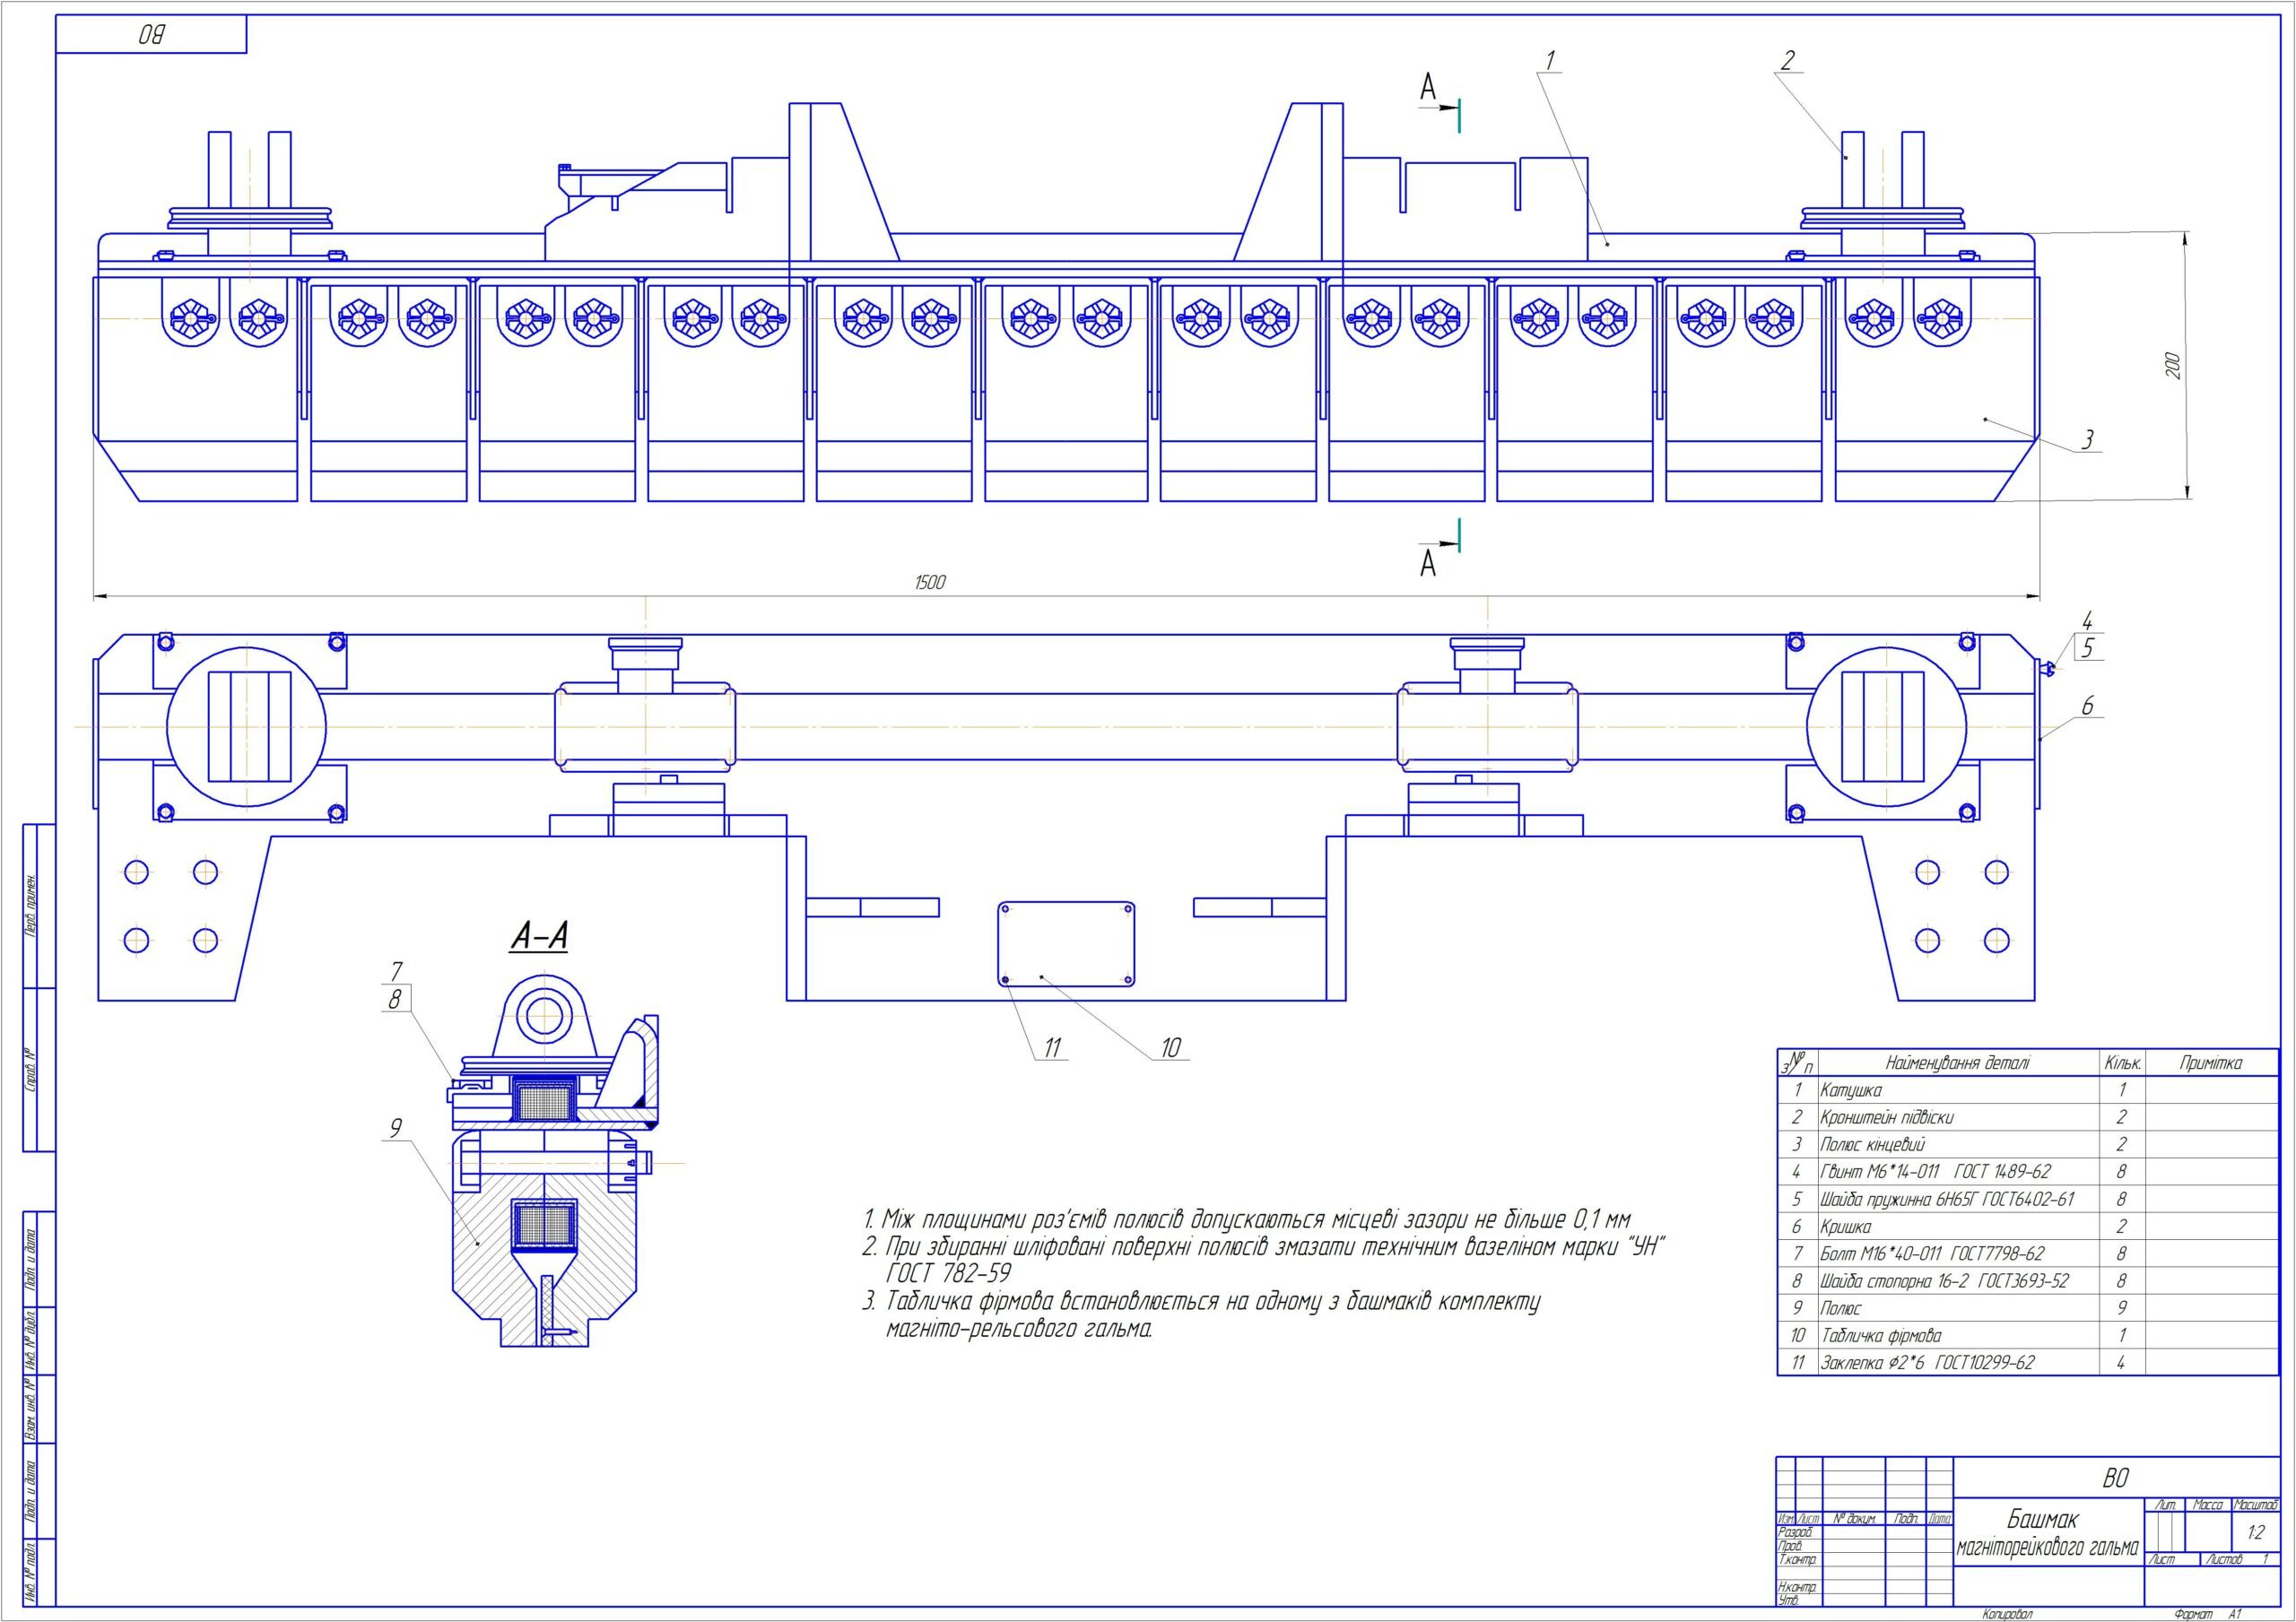Click callout number 2 near the suspension bracket
The image size is (2296, 1622).
[1788, 61]
